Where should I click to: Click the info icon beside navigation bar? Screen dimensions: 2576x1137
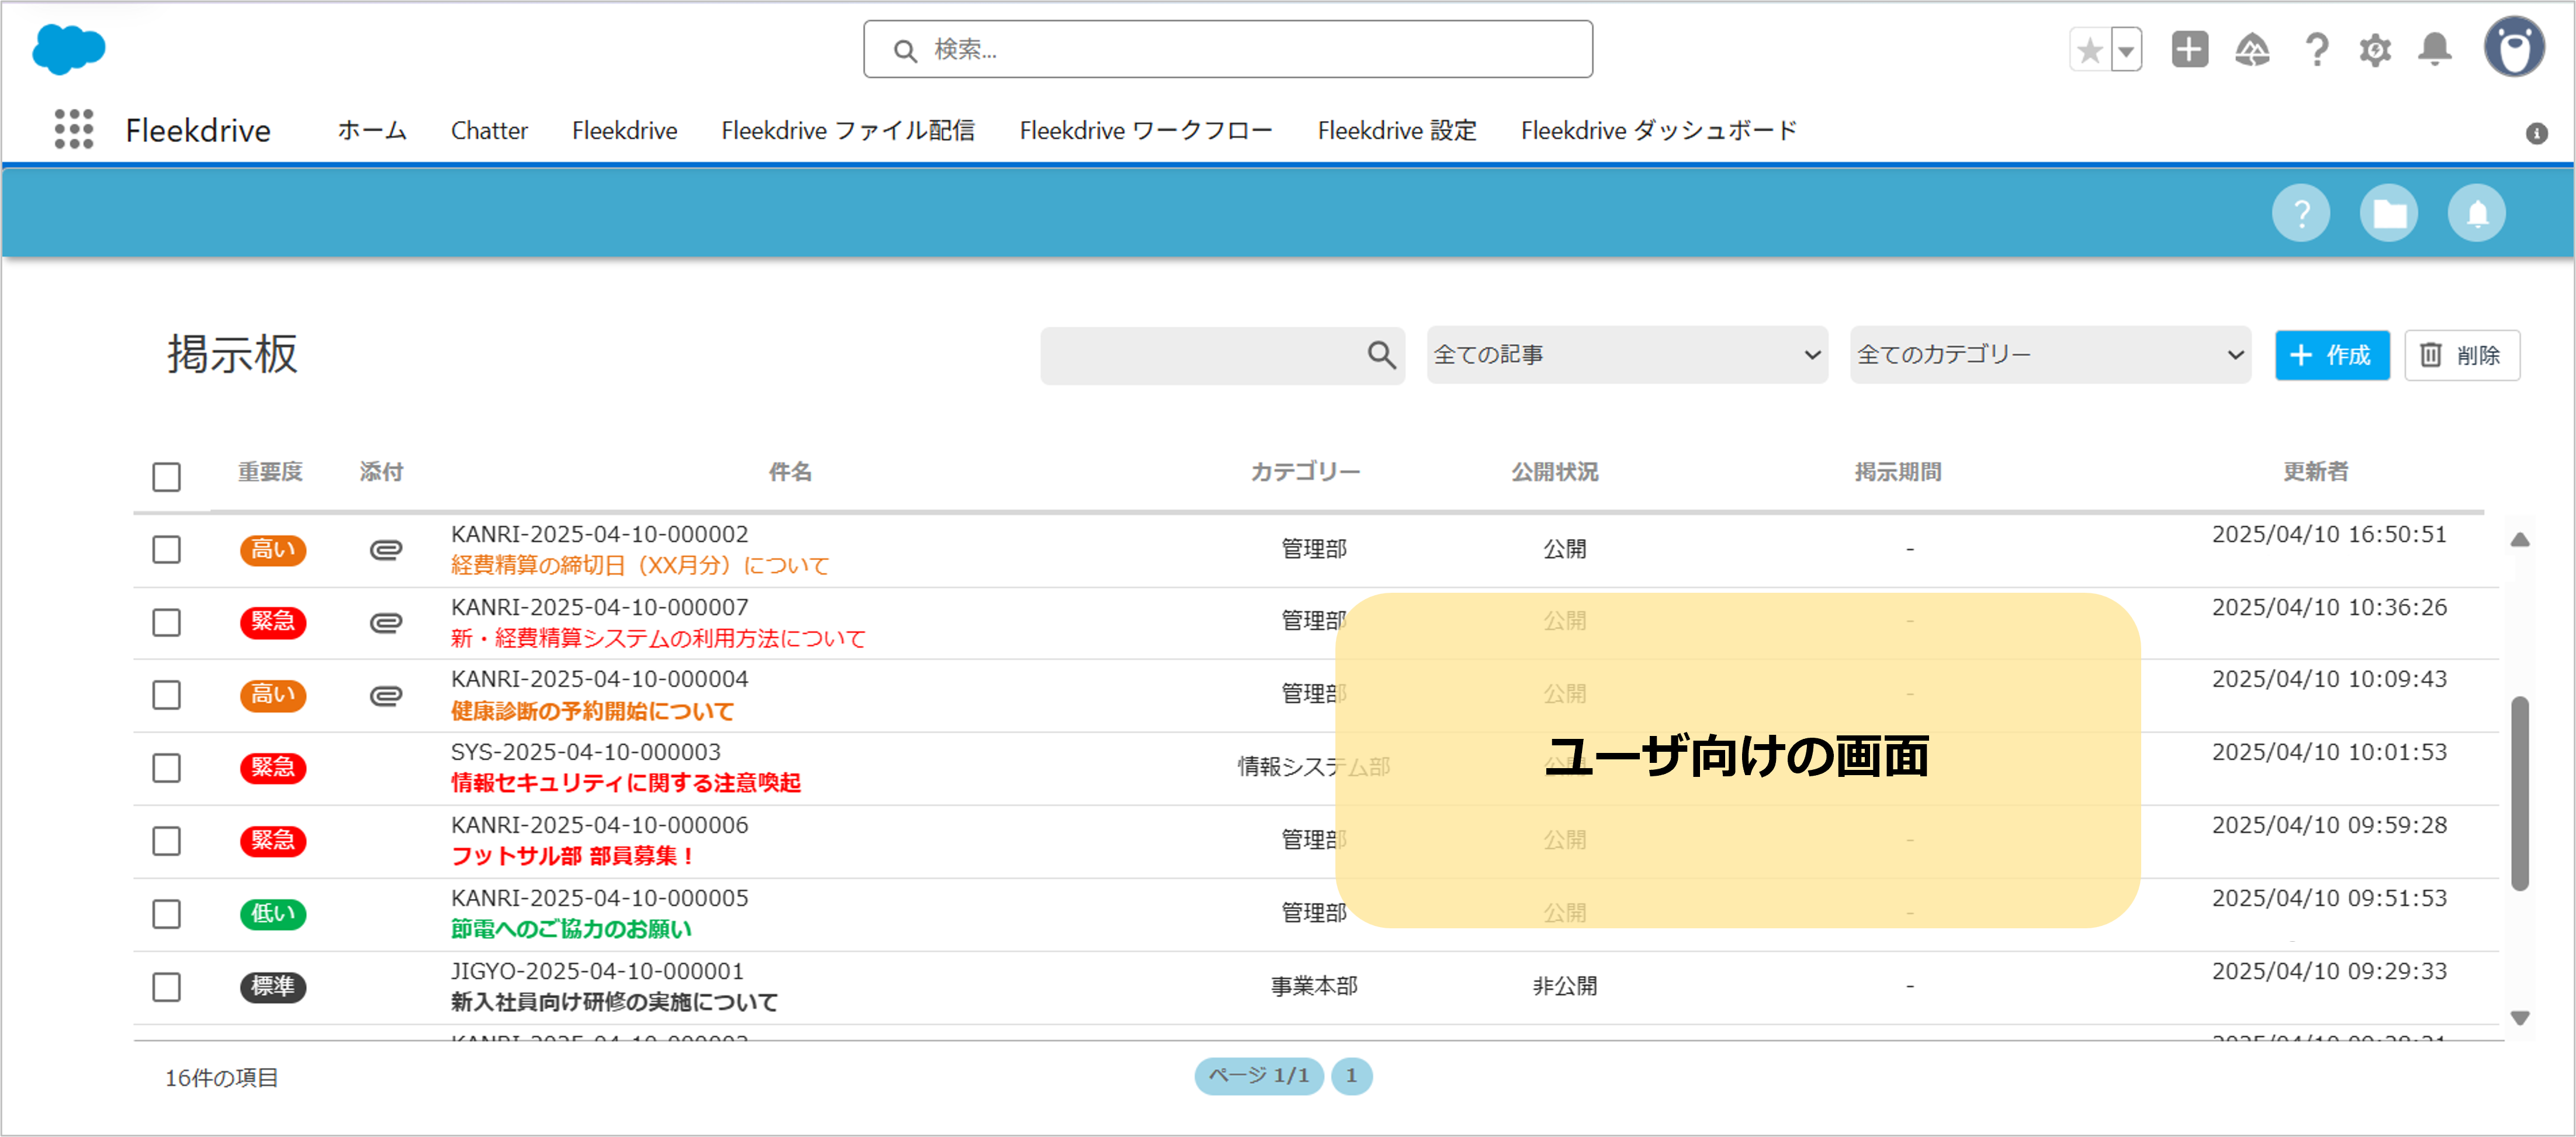(x=2536, y=133)
